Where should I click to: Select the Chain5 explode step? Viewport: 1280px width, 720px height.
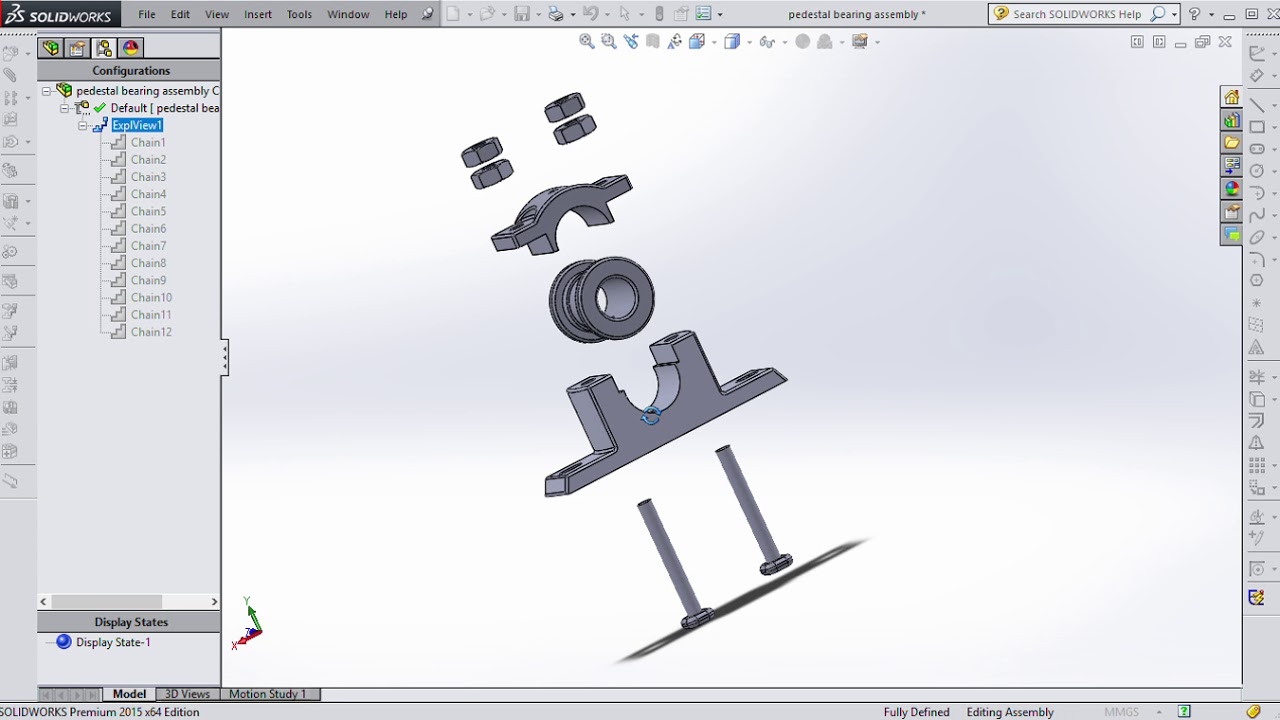point(148,212)
